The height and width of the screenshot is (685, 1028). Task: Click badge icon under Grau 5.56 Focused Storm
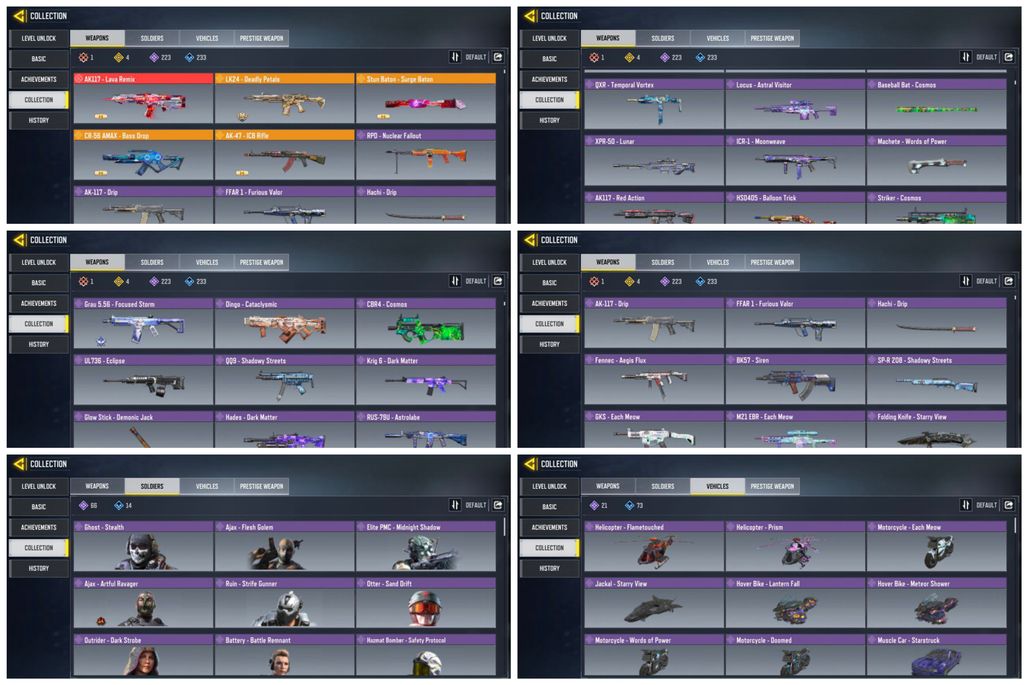tap(101, 342)
